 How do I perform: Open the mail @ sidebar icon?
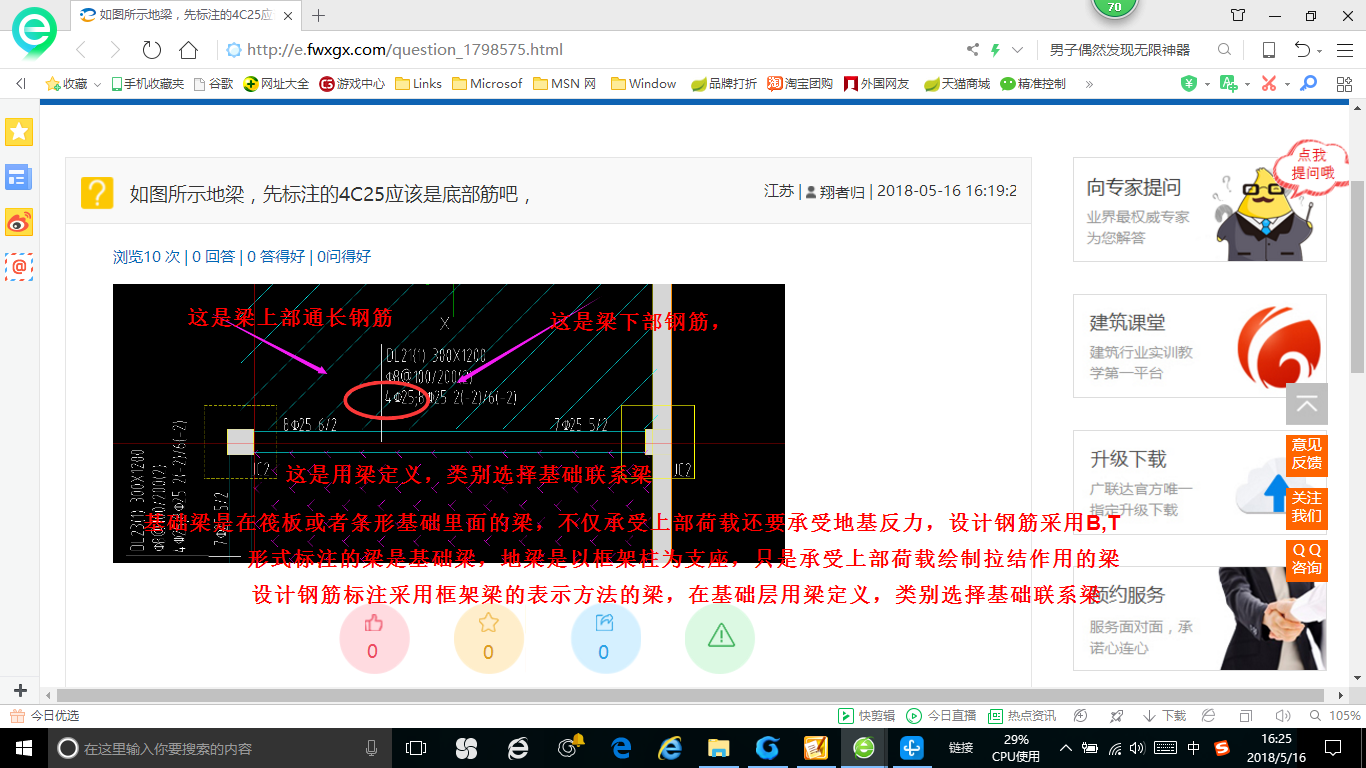point(19,266)
